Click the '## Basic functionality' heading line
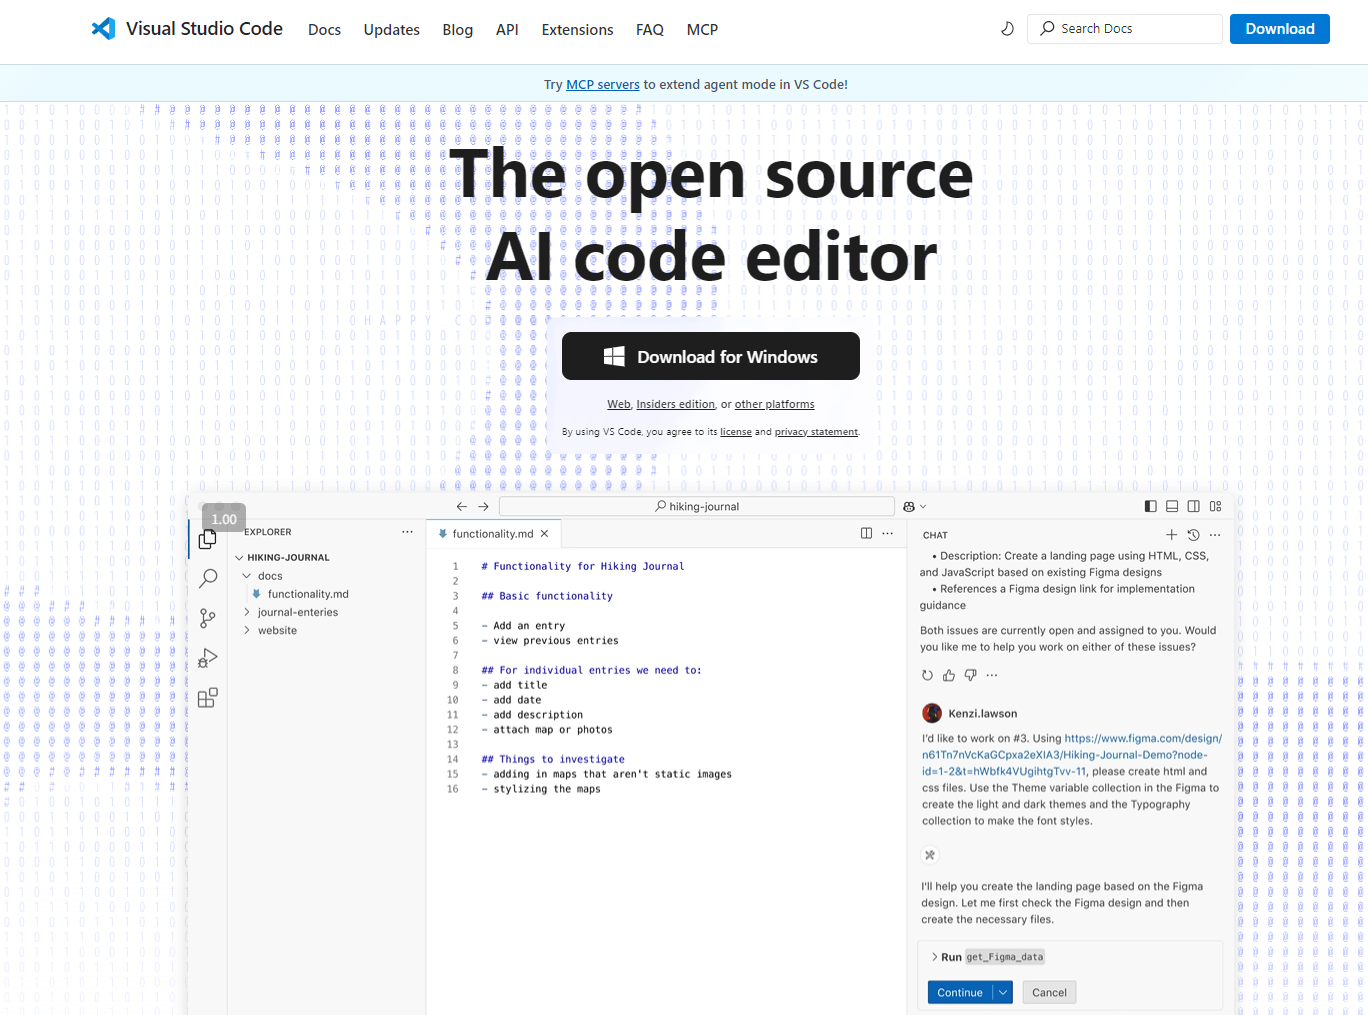1368x1015 pixels. pos(547,596)
